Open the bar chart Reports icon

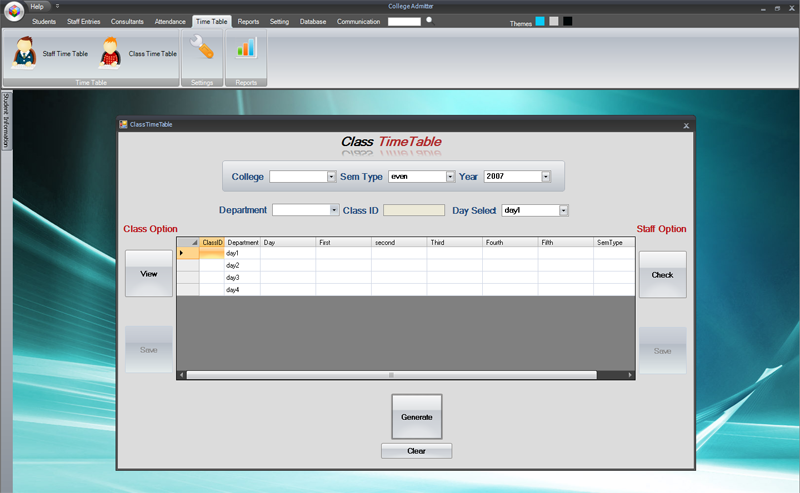tap(246, 47)
